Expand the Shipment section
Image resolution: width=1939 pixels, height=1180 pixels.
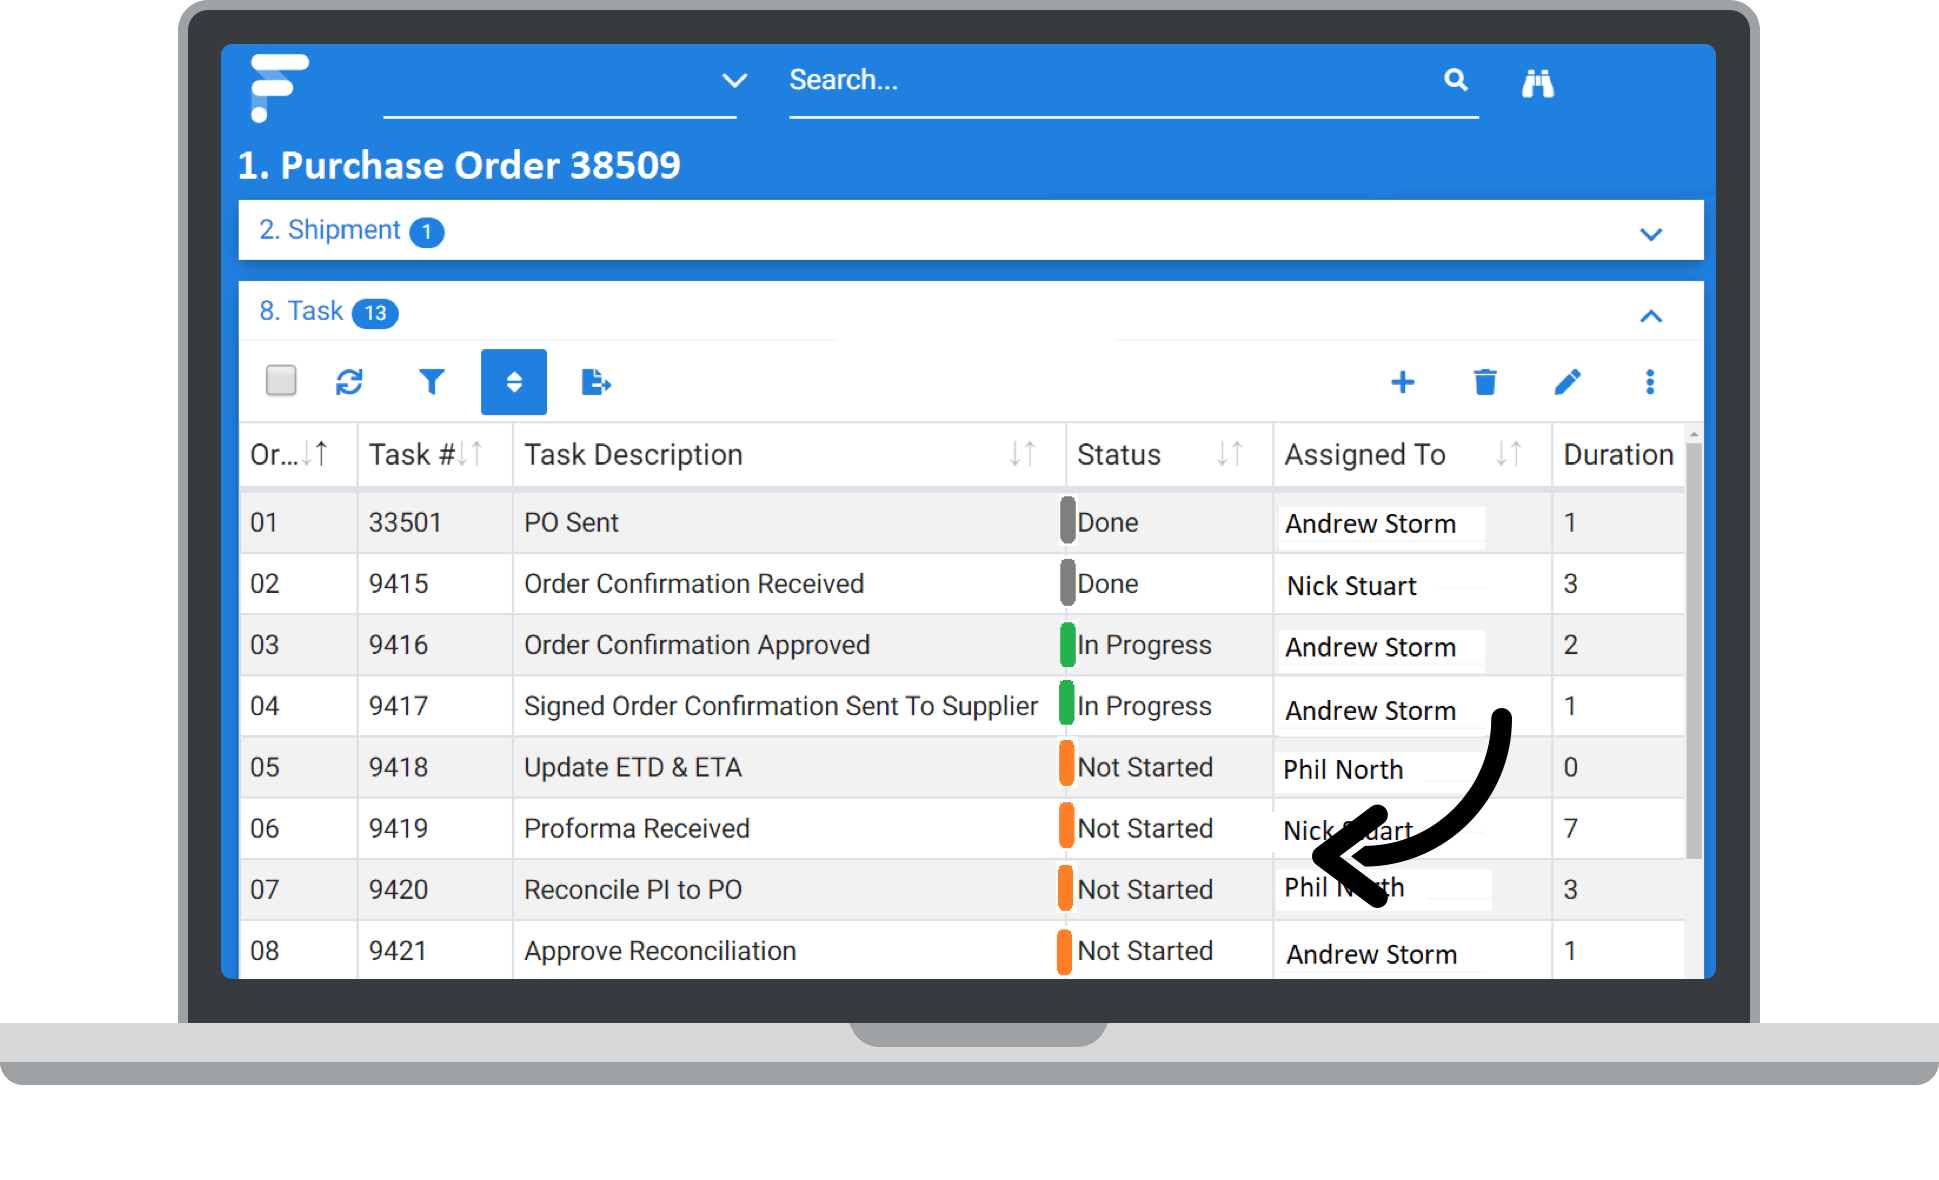pos(1651,233)
